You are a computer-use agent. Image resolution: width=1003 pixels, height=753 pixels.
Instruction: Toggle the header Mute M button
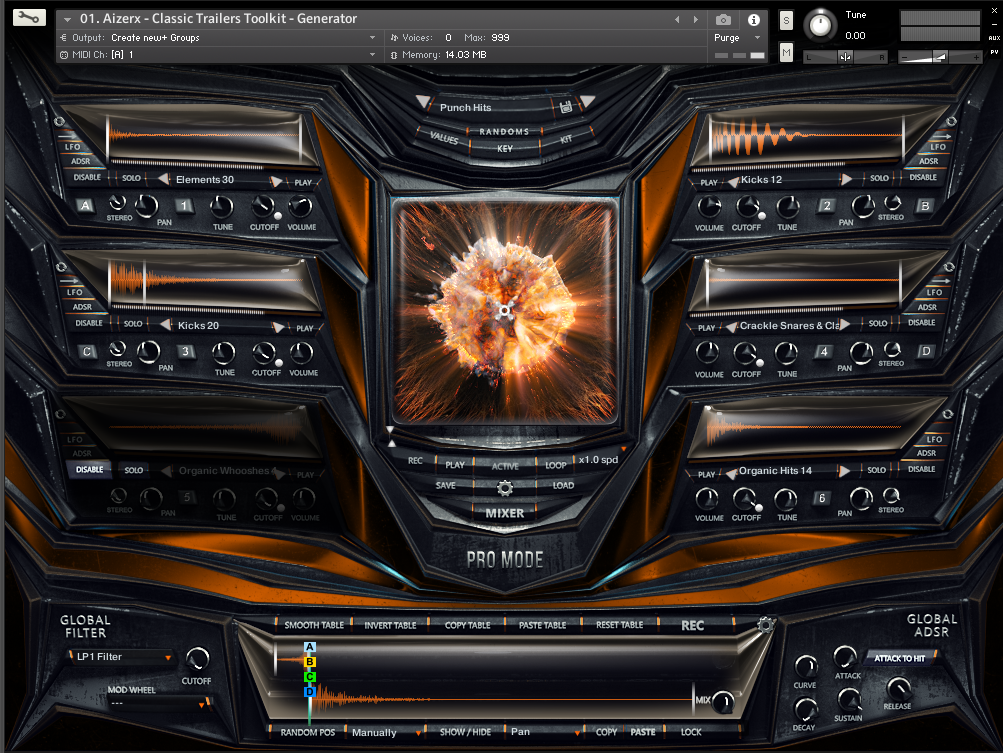(x=786, y=52)
